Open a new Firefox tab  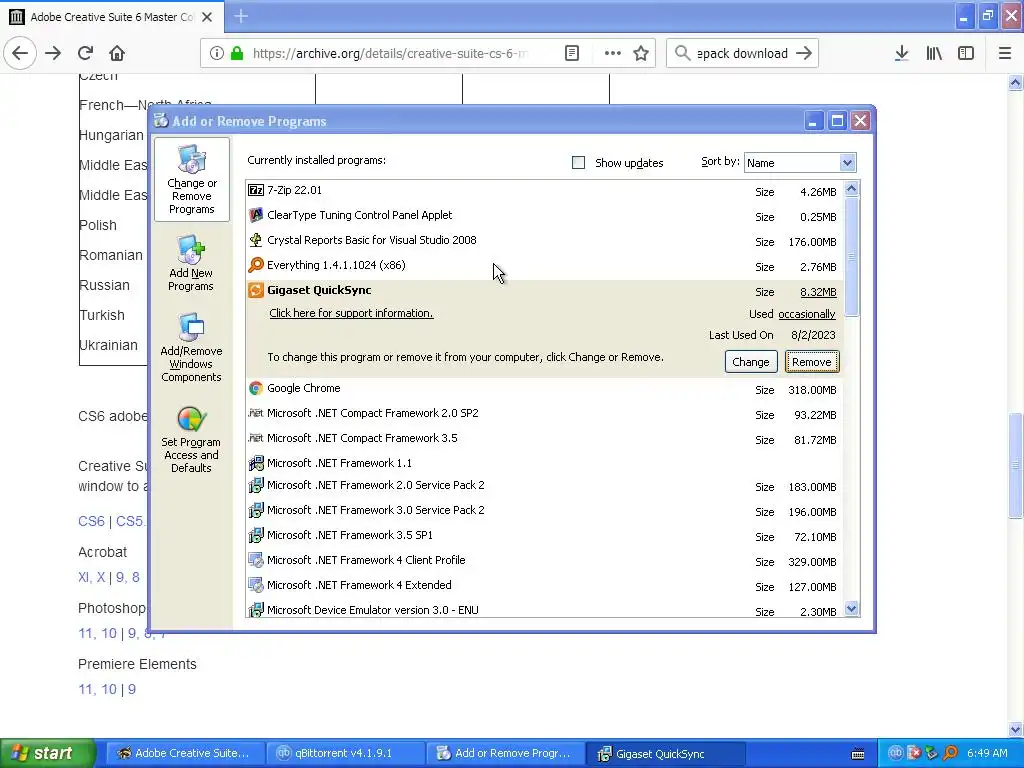pos(241,16)
